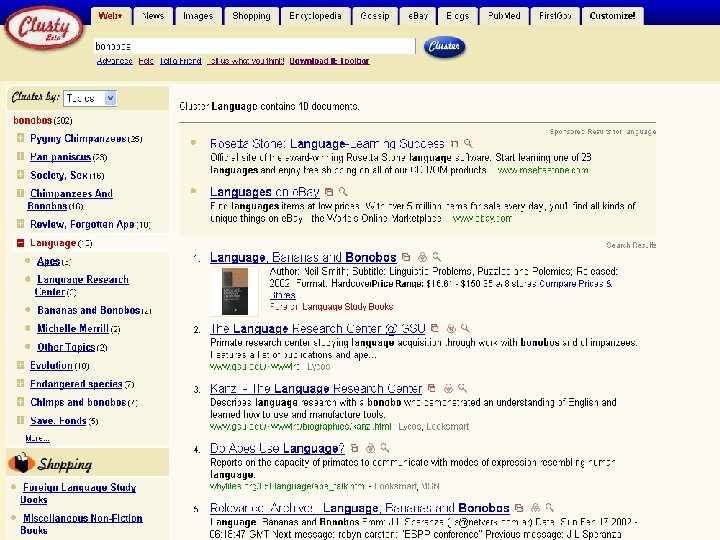Switch to the News tab
The image size is (720, 540).
pyautogui.click(x=153, y=16)
